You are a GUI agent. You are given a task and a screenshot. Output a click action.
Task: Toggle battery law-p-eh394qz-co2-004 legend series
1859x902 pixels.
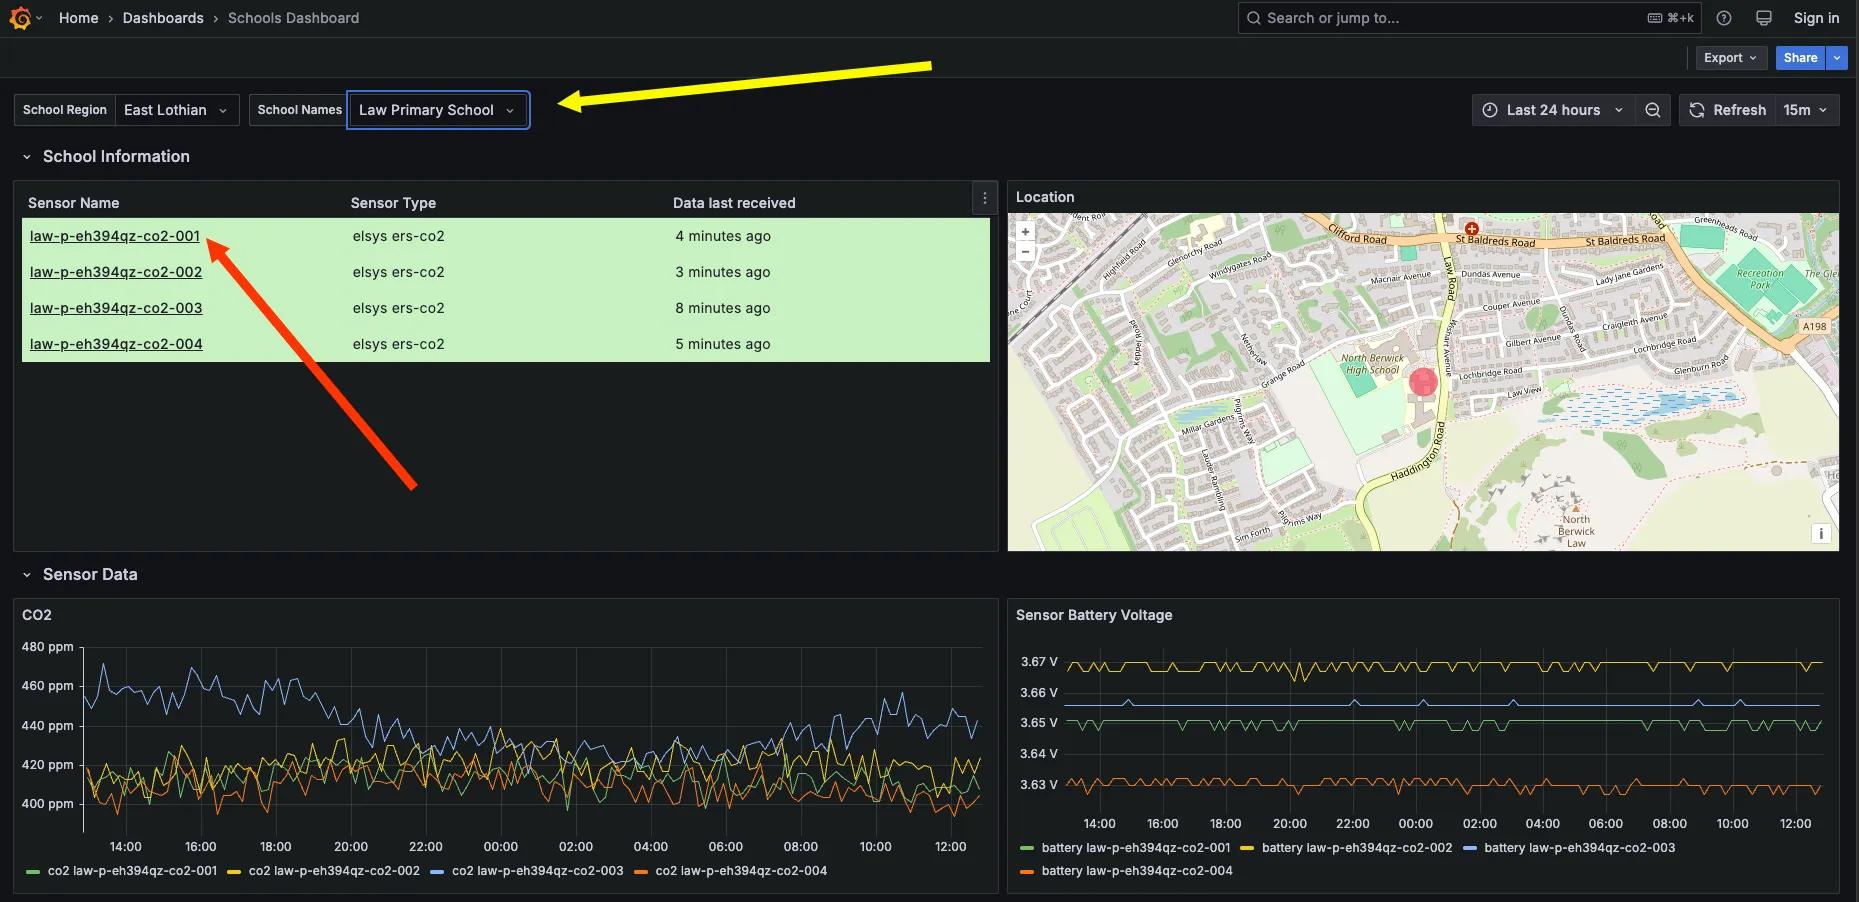(1137, 871)
